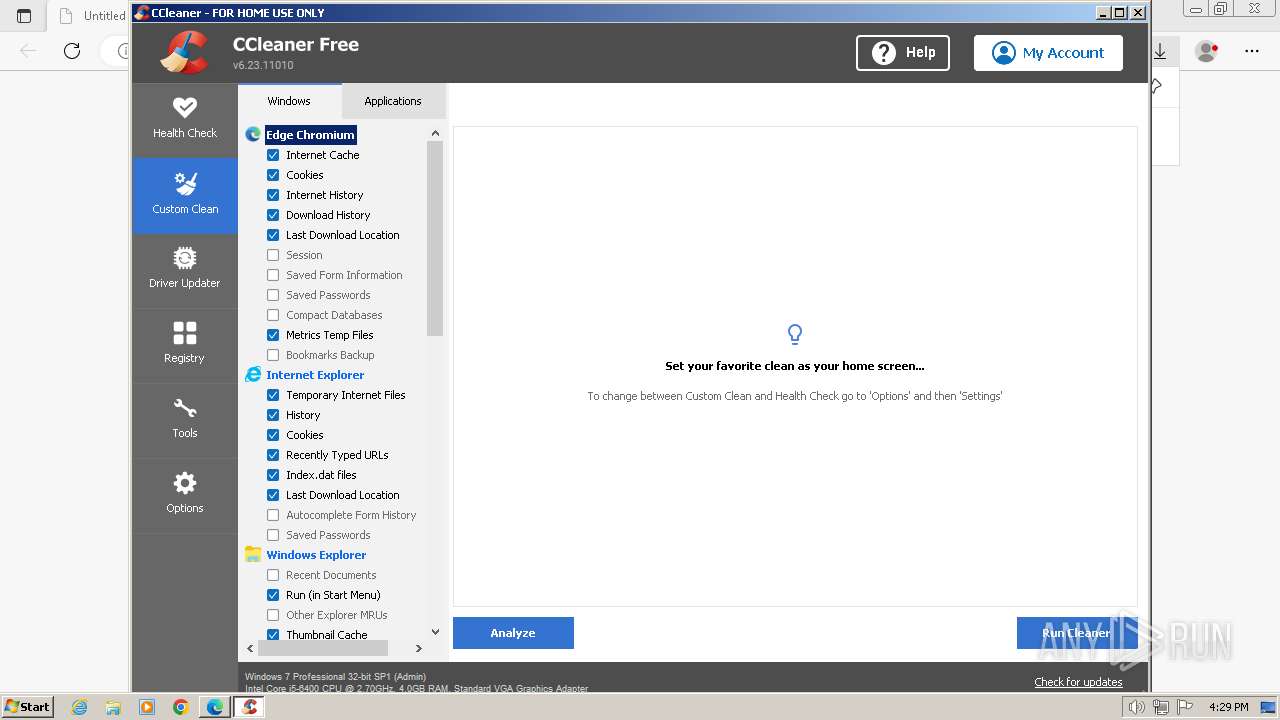1280x720 pixels.
Task: Open Internet Explorer from the taskbar
Action: pyautogui.click(x=80, y=707)
